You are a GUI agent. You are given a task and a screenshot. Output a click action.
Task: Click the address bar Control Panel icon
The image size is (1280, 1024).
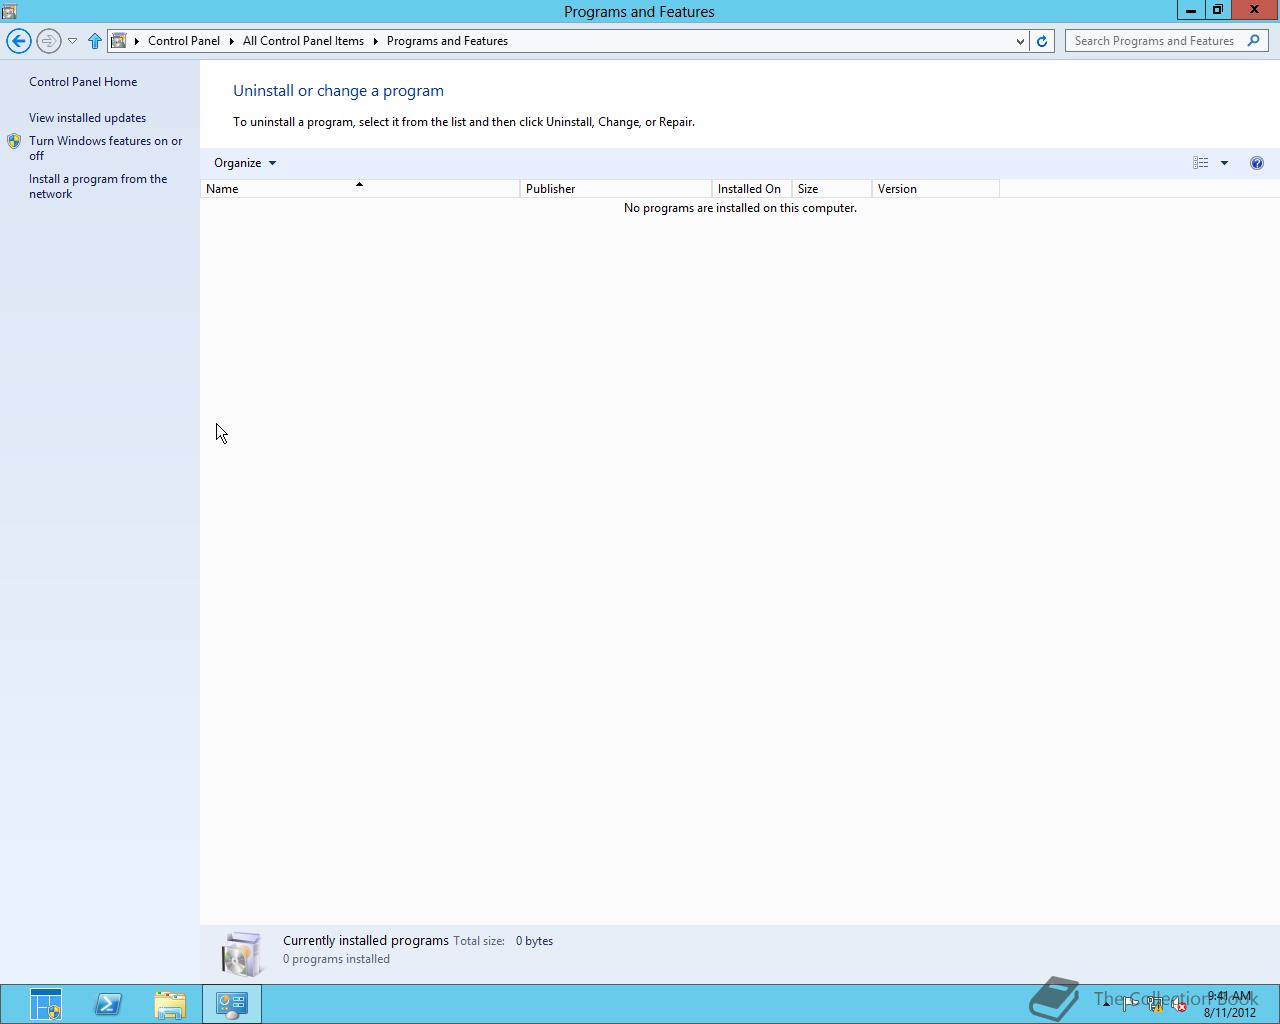tap(118, 41)
